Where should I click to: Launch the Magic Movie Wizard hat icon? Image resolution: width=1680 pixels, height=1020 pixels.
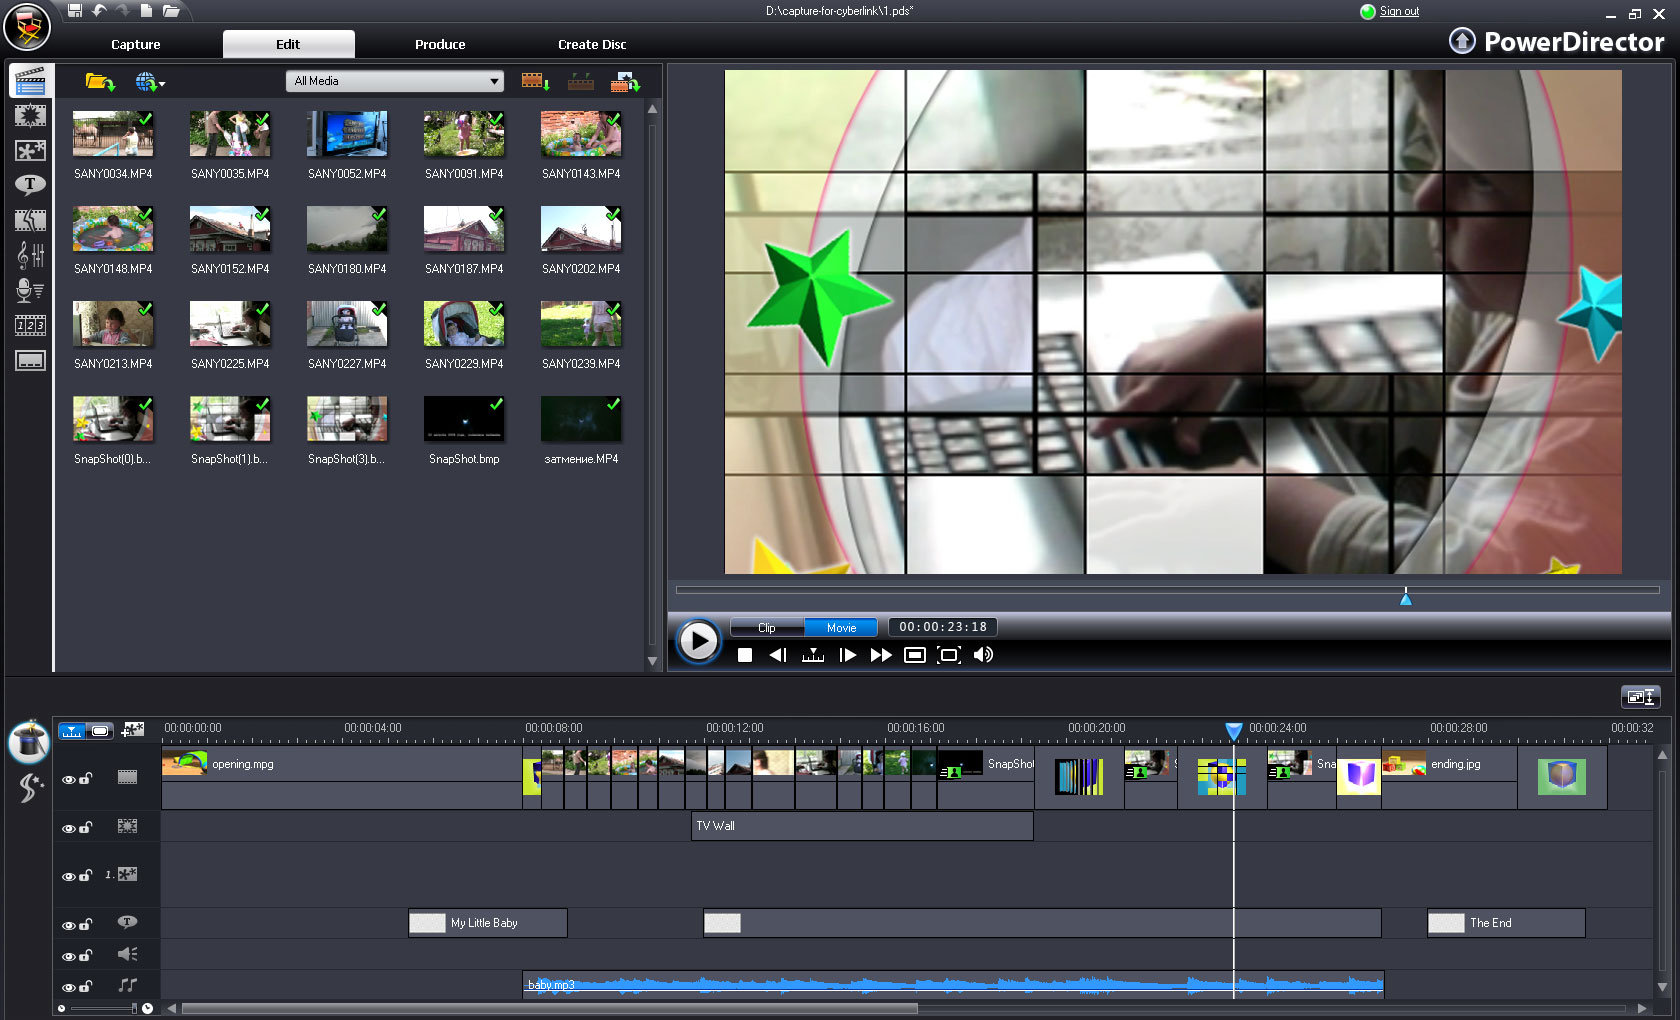(x=29, y=742)
